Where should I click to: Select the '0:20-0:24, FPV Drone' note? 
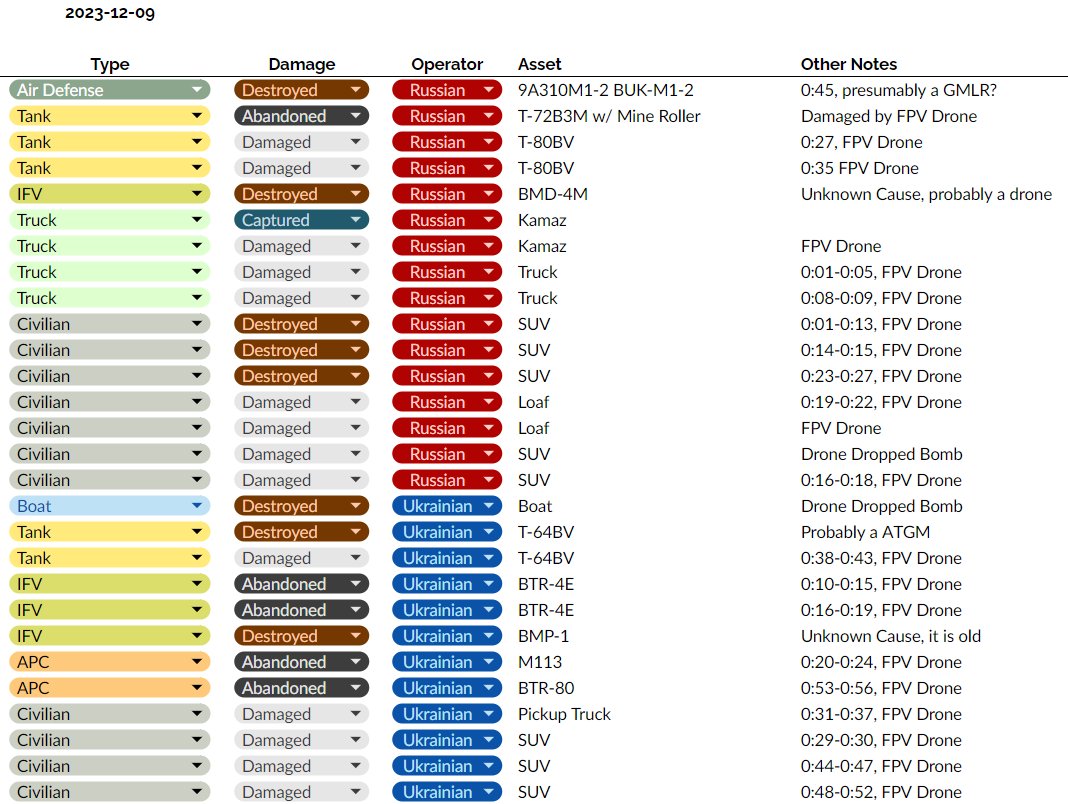pyautogui.click(x=881, y=662)
